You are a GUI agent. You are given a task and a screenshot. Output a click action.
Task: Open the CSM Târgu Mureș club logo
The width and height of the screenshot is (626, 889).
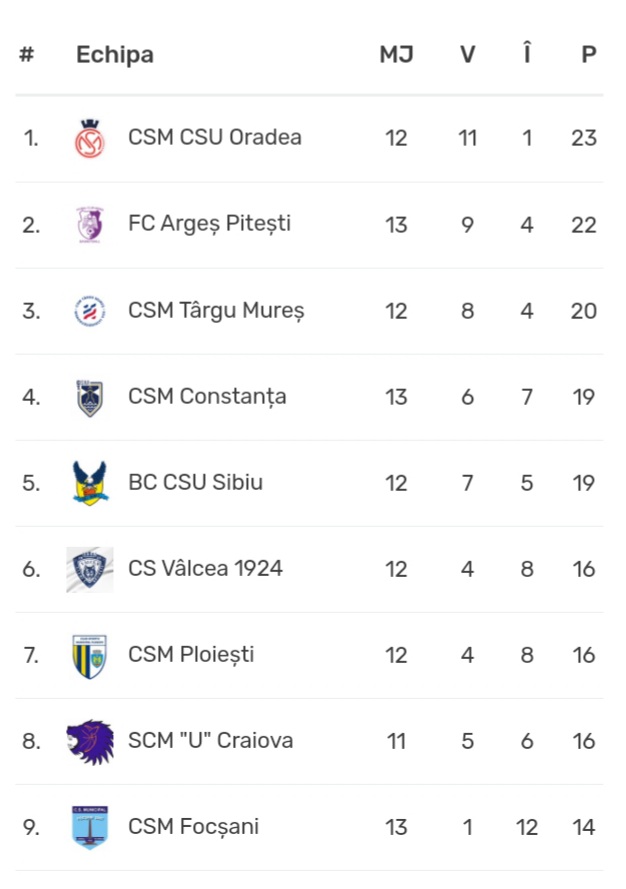pos(90,311)
